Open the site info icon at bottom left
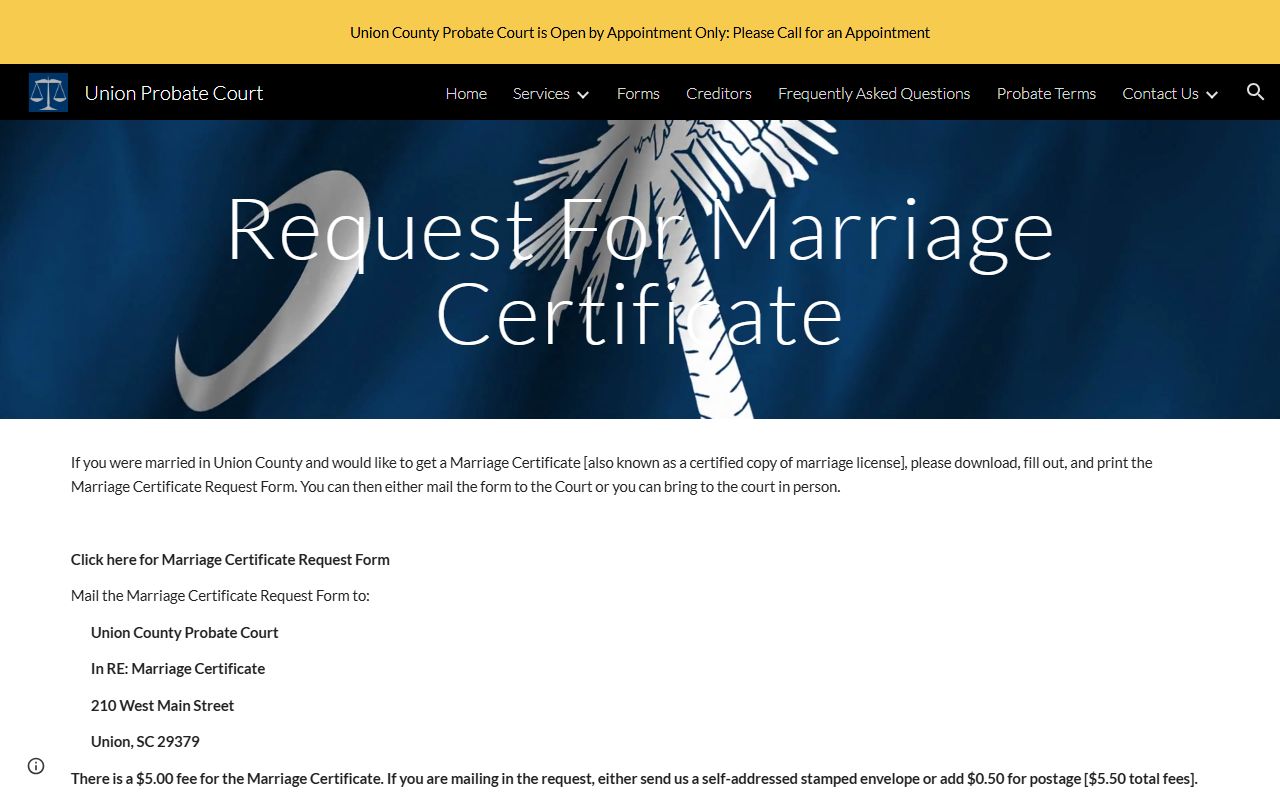Image resolution: width=1280 pixels, height=800 pixels. [x=36, y=766]
